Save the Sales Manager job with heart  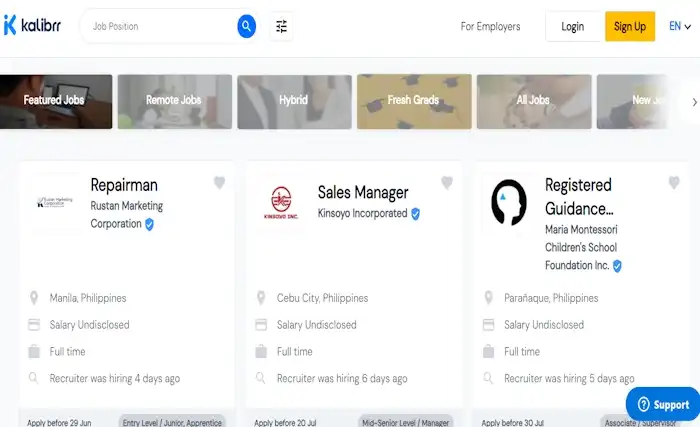(447, 183)
